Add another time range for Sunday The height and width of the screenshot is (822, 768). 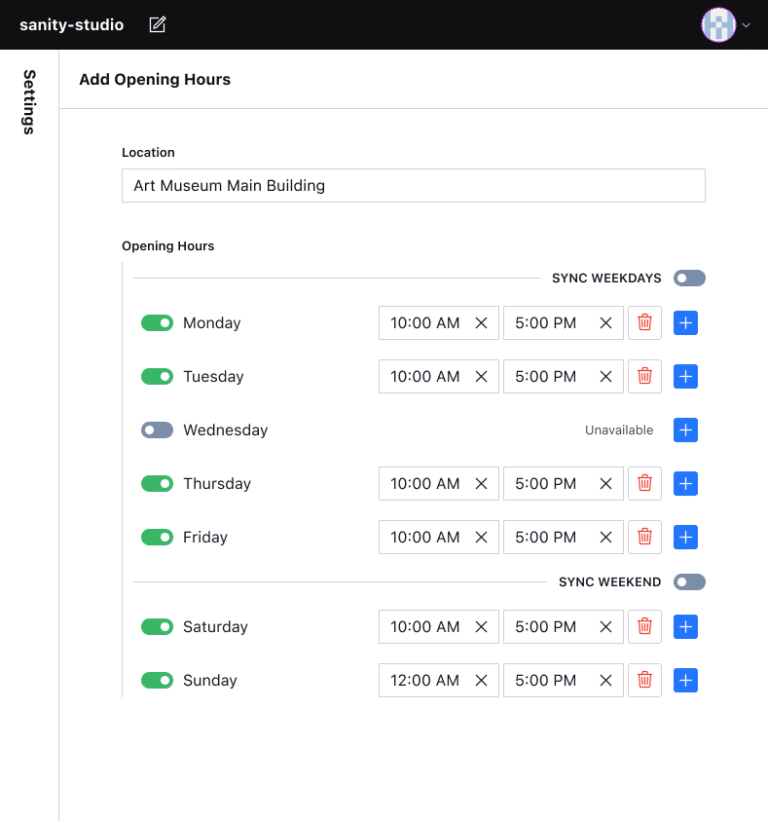685,680
